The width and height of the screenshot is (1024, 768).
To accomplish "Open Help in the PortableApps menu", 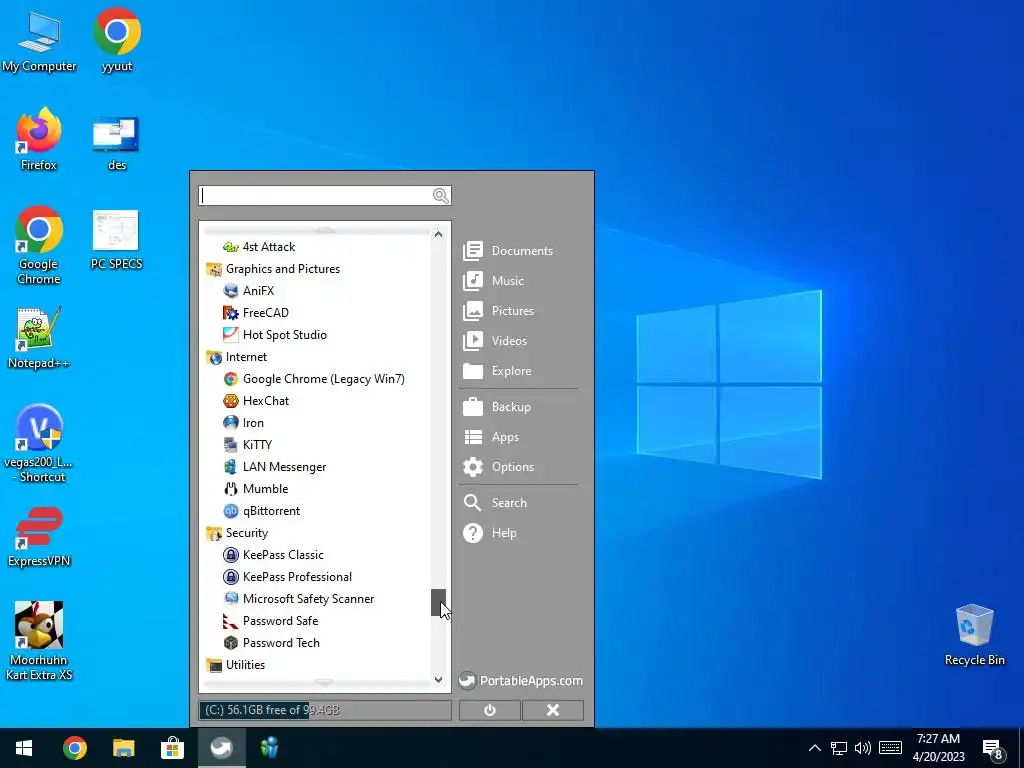I will 490,533.
